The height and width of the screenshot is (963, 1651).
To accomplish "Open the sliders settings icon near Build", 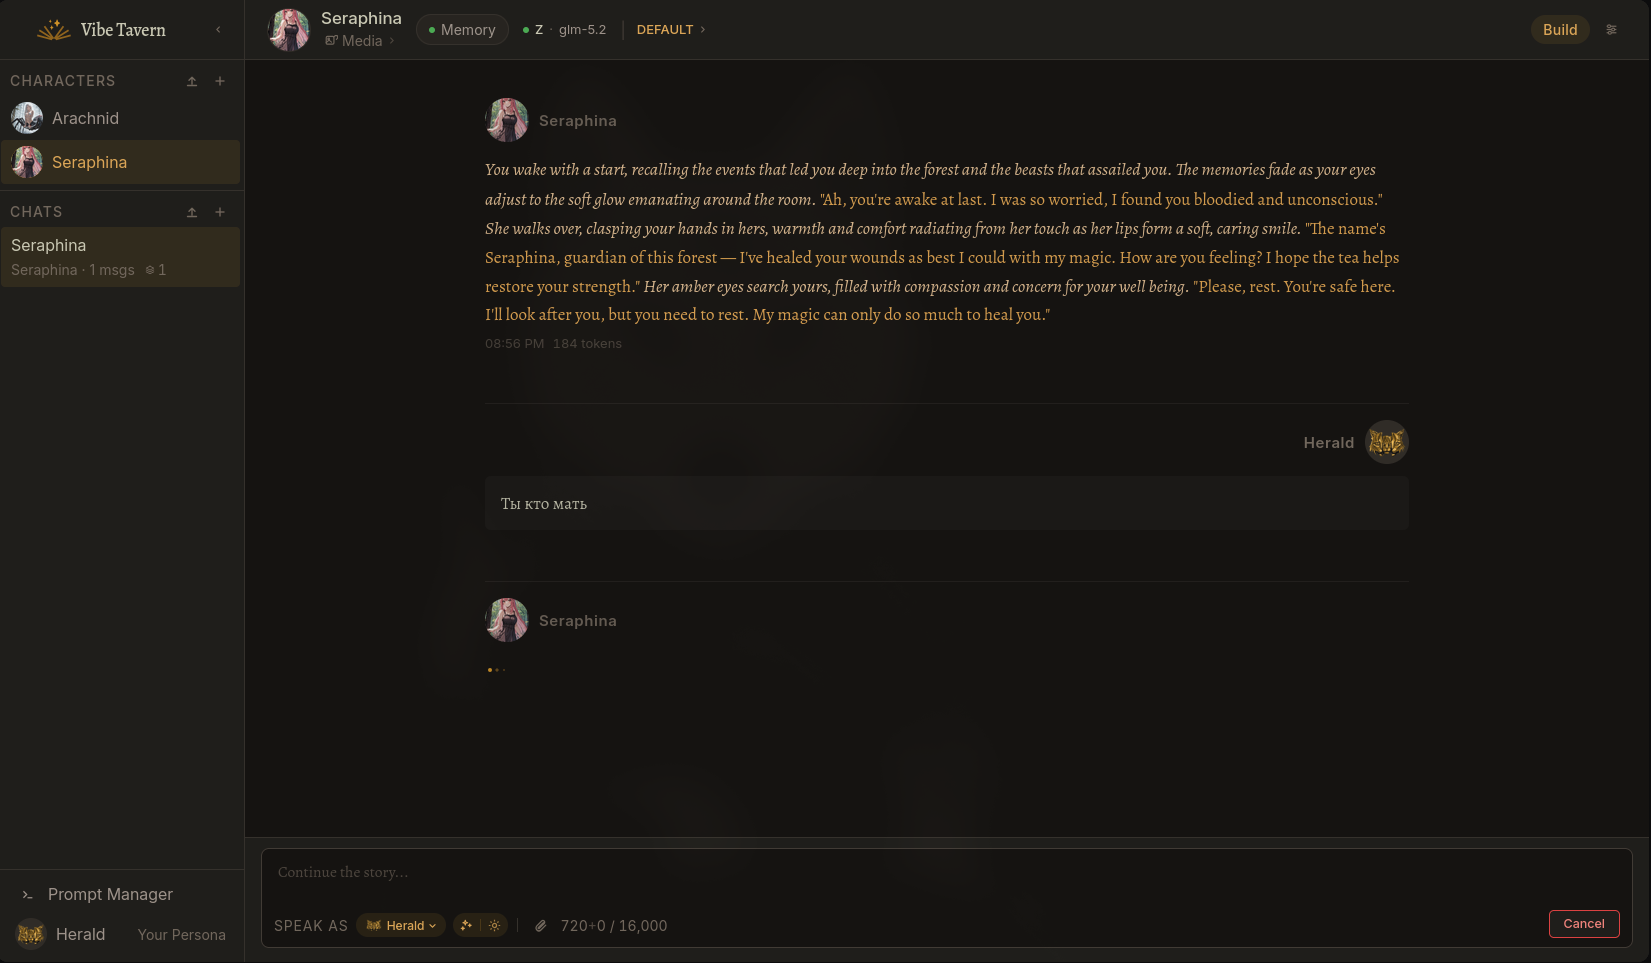I will (x=1611, y=30).
